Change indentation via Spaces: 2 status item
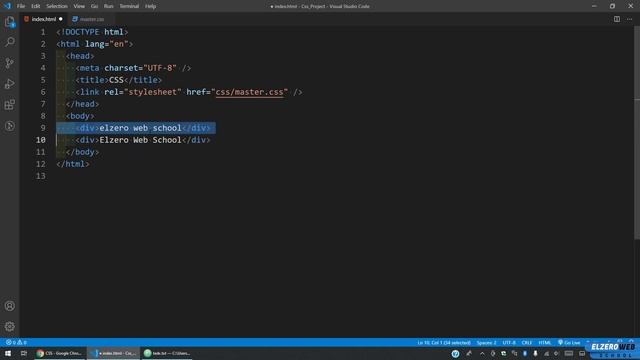The image size is (640, 360). click(487, 342)
